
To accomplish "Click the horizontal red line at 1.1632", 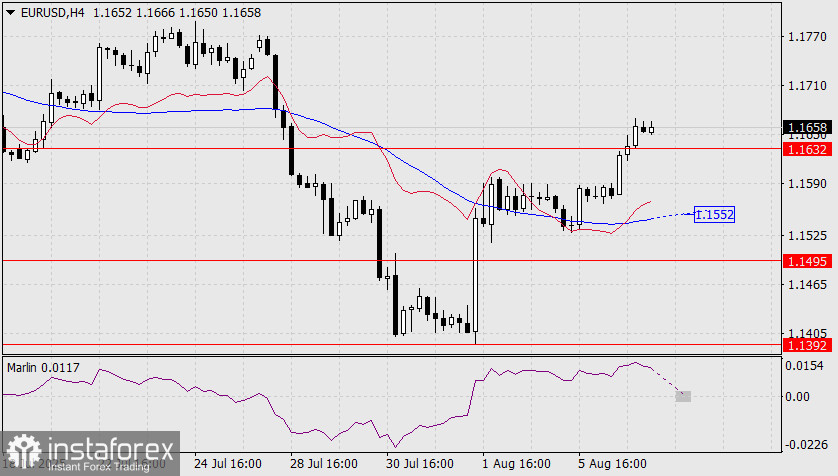I will point(392,149).
